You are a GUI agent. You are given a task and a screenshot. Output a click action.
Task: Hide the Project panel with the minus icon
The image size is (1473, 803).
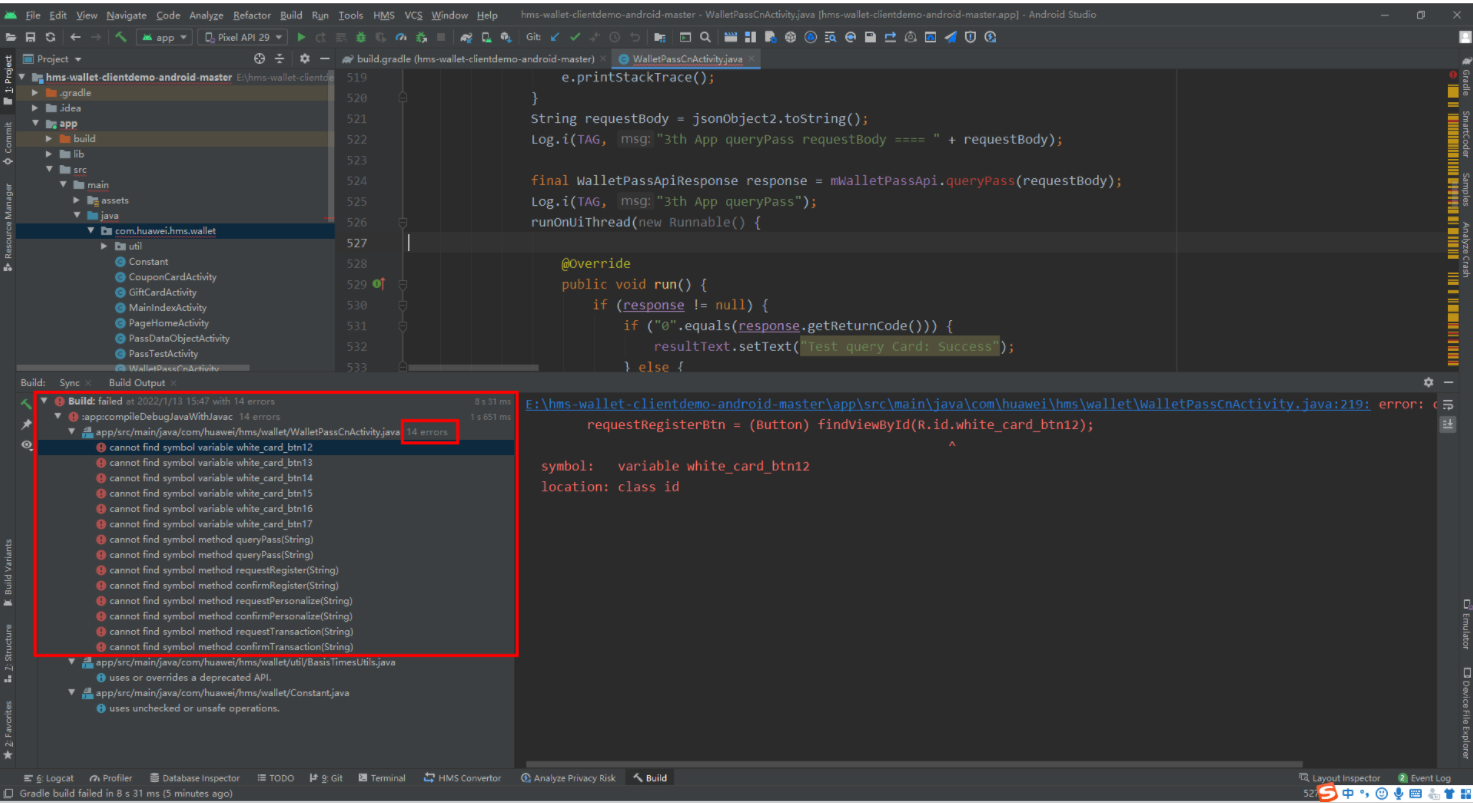[324, 59]
